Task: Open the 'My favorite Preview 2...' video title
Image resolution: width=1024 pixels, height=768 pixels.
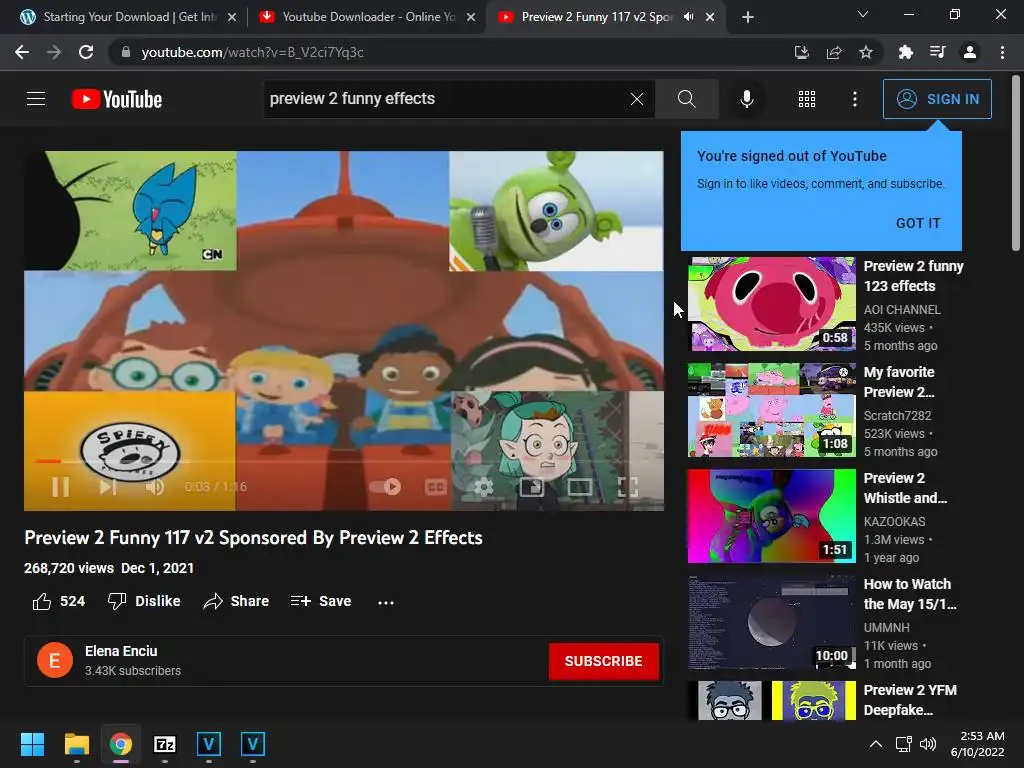Action: (899, 382)
